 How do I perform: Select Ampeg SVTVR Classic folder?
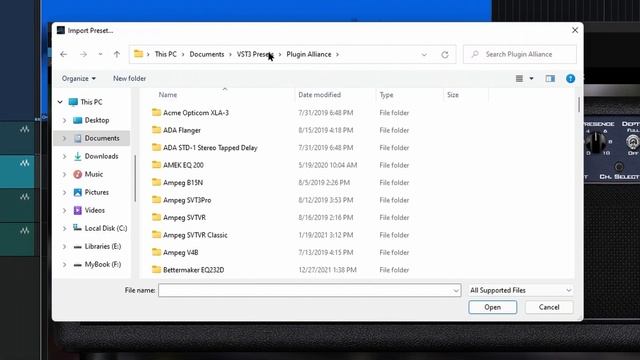pyautogui.click(x=195, y=235)
